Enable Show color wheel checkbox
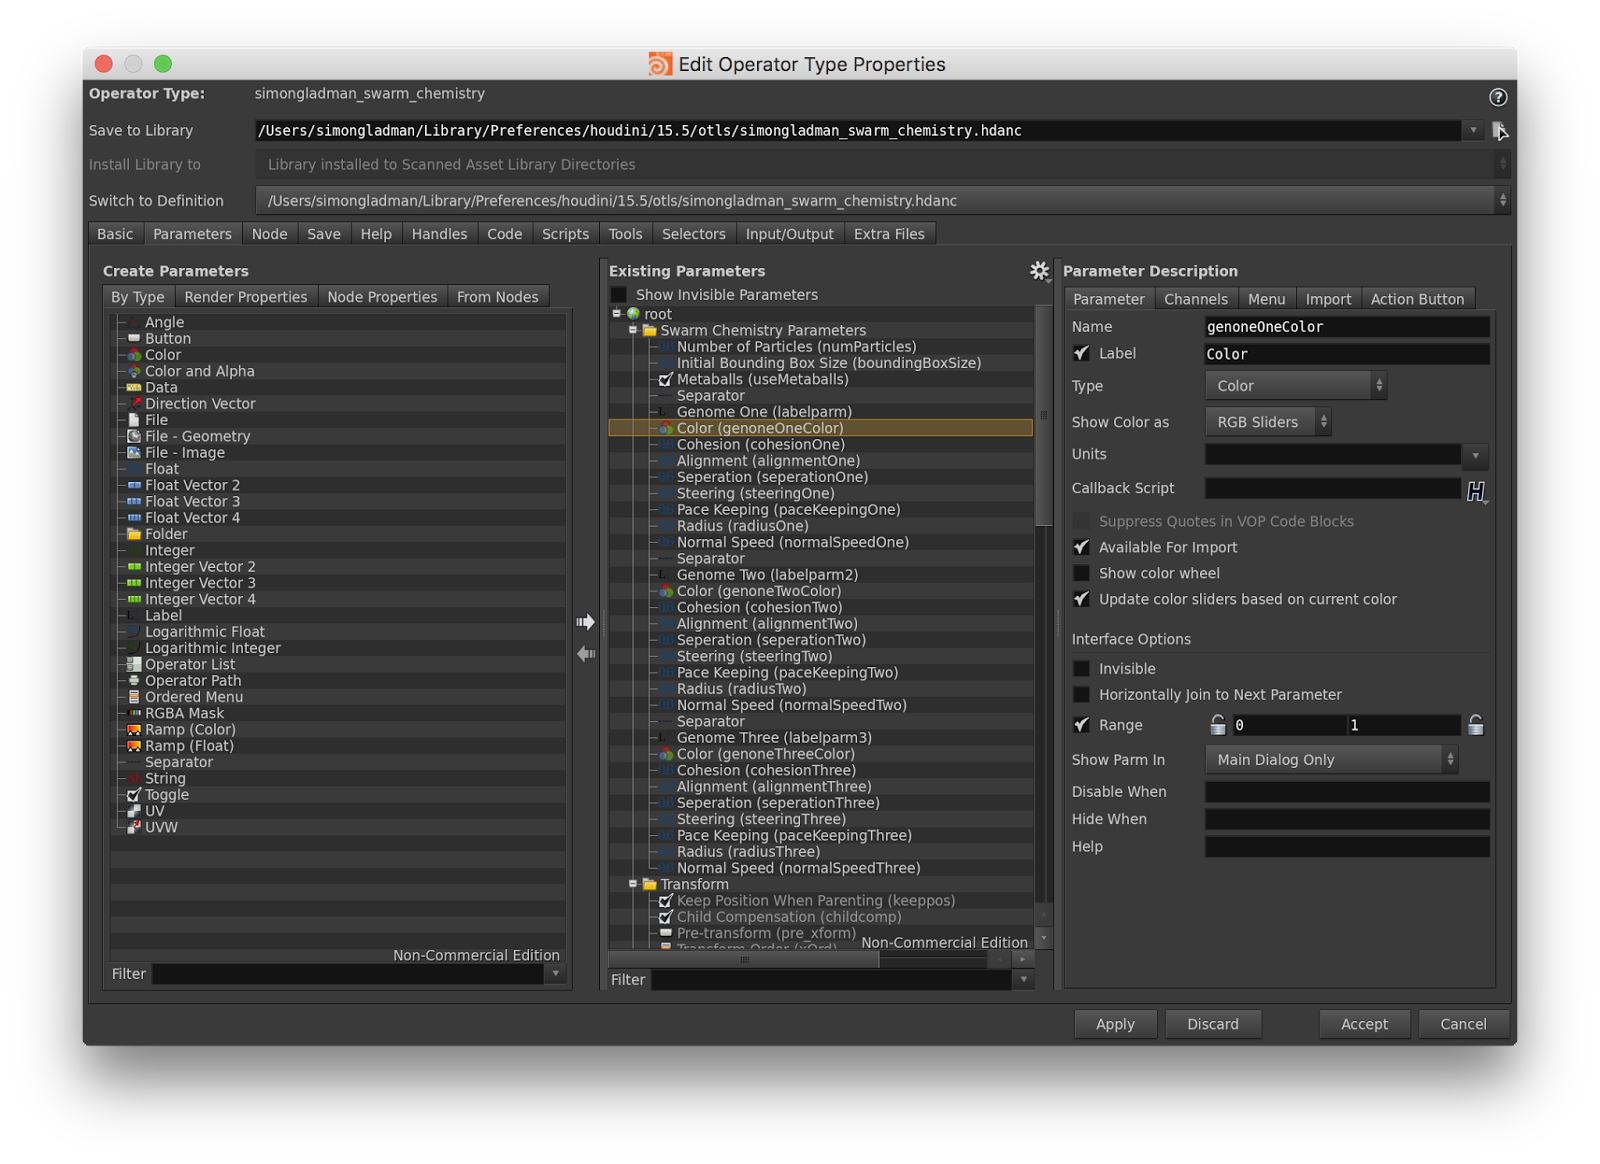 (1081, 573)
